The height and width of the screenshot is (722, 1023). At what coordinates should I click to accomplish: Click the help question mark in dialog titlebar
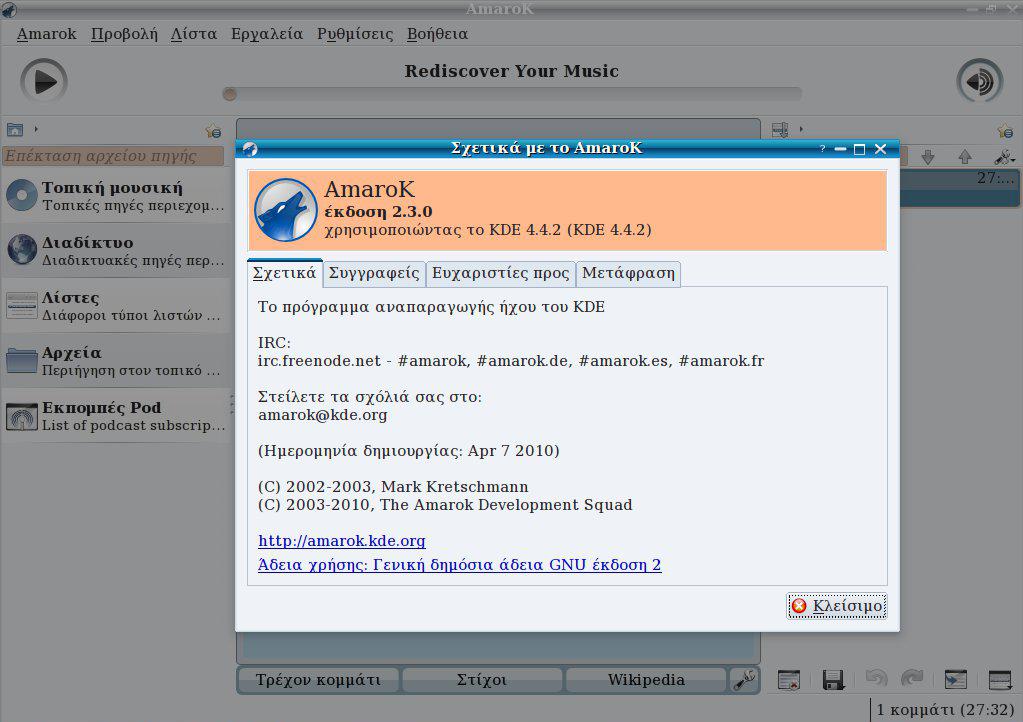click(822, 149)
